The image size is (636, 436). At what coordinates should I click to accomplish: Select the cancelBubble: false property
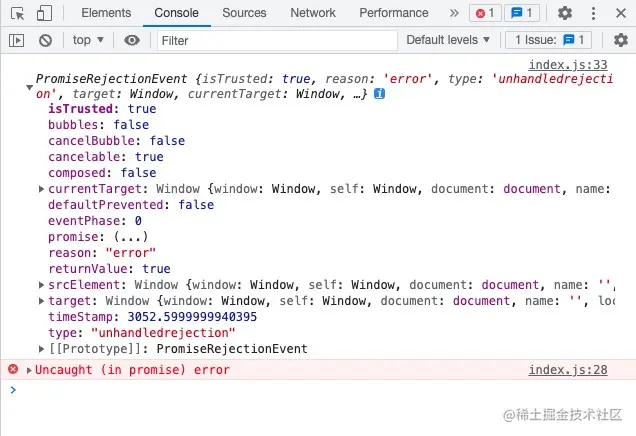116,141
